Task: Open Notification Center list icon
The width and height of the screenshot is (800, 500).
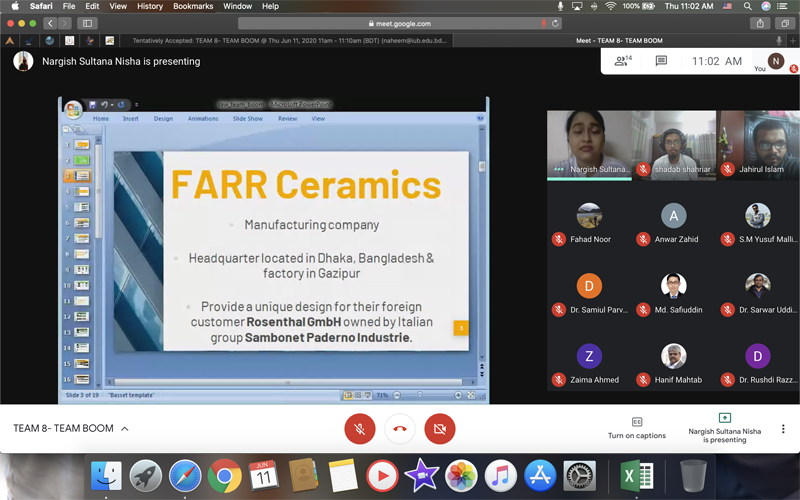Action: pos(782,6)
